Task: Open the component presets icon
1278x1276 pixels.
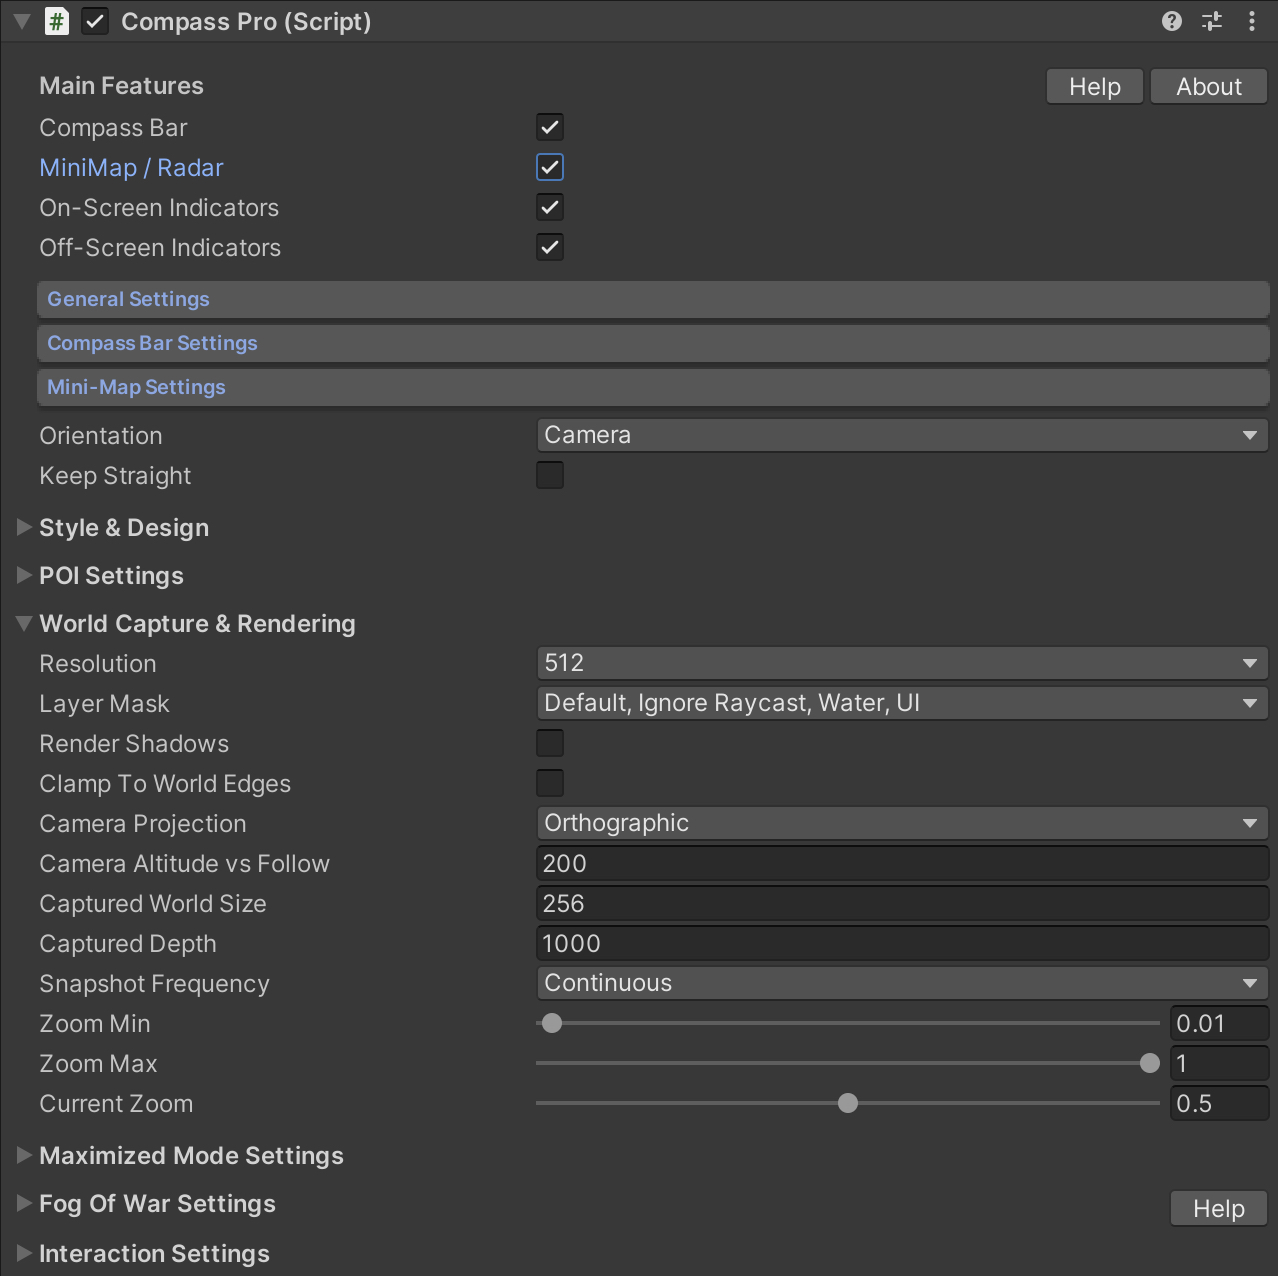Action: [x=1212, y=21]
